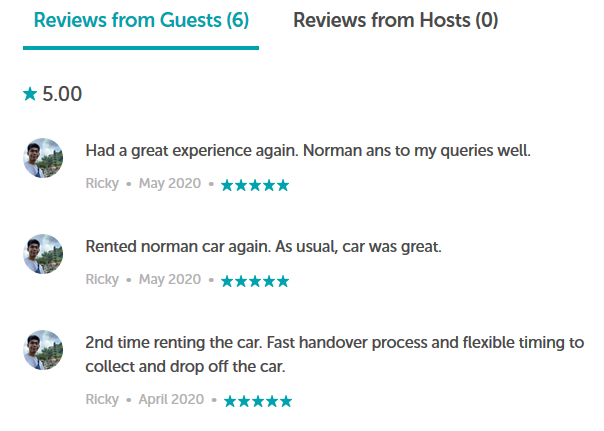Select the 5.00 overall rating number
The image size is (604, 431).
(62, 94)
